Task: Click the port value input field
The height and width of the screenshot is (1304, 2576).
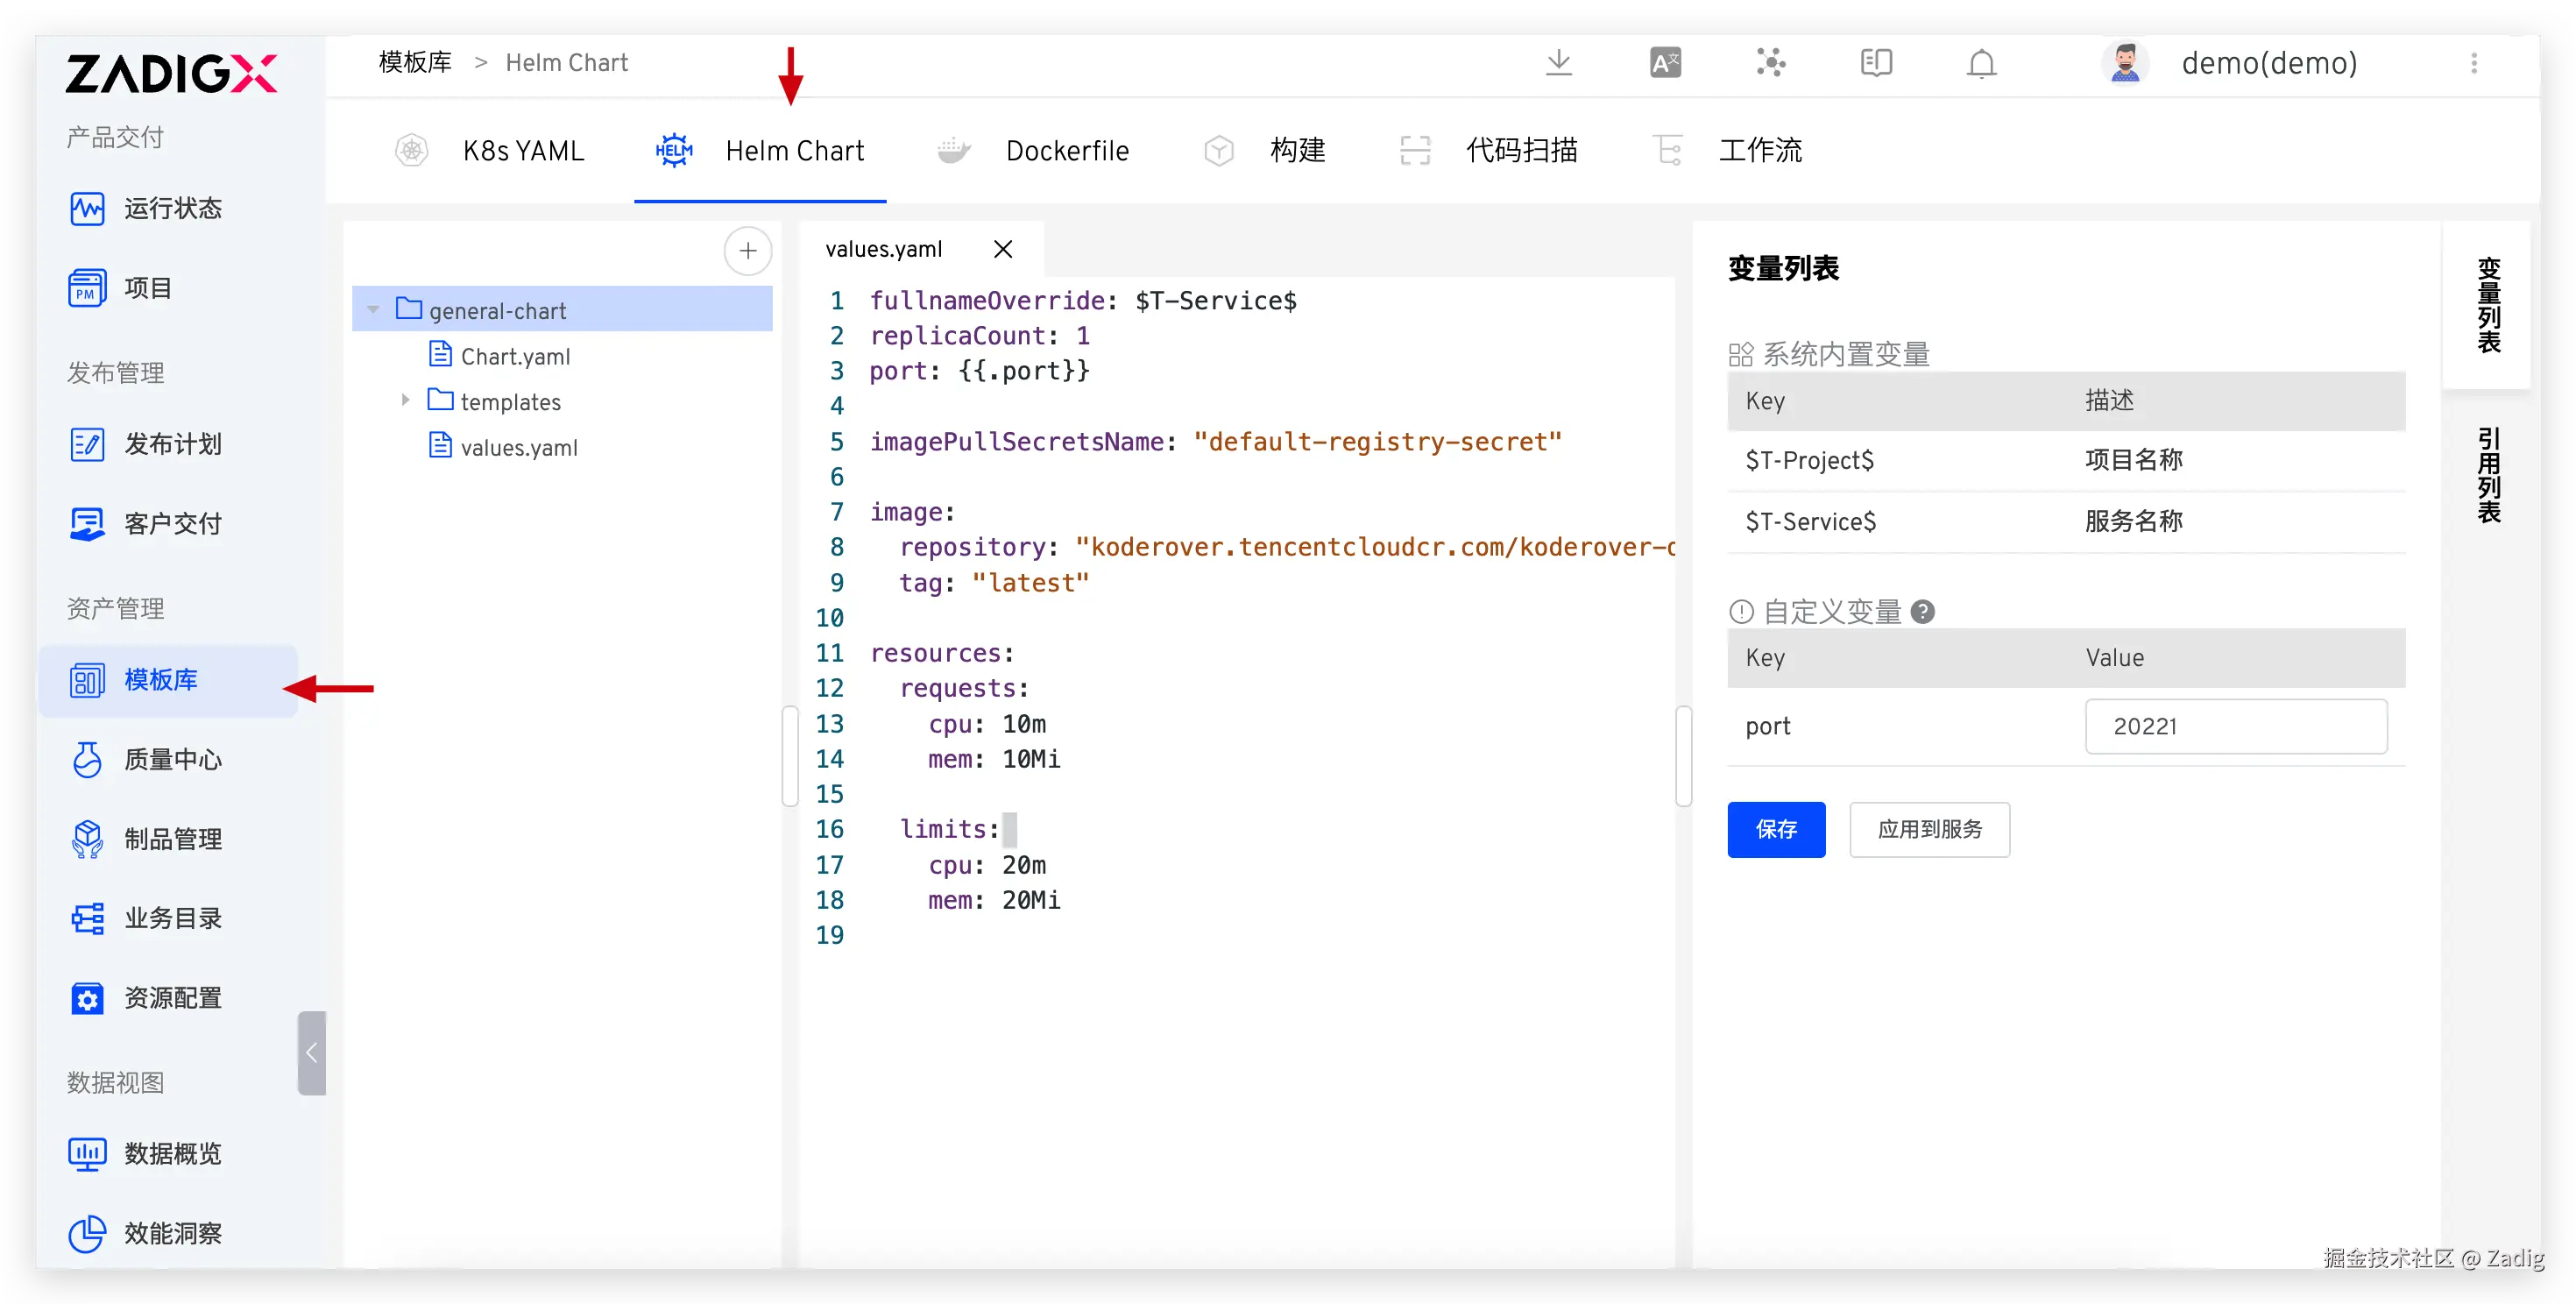Action: (2235, 726)
